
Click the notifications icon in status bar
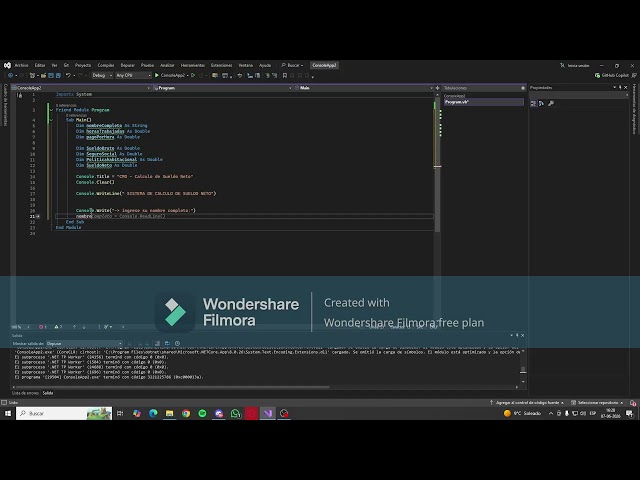[633, 403]
